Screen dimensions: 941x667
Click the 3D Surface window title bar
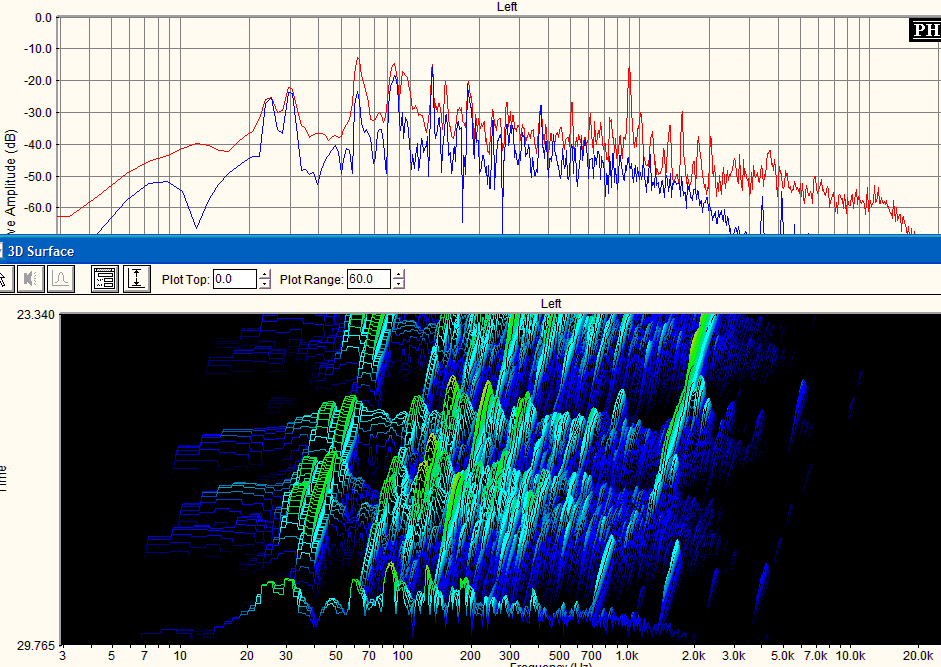470,251
